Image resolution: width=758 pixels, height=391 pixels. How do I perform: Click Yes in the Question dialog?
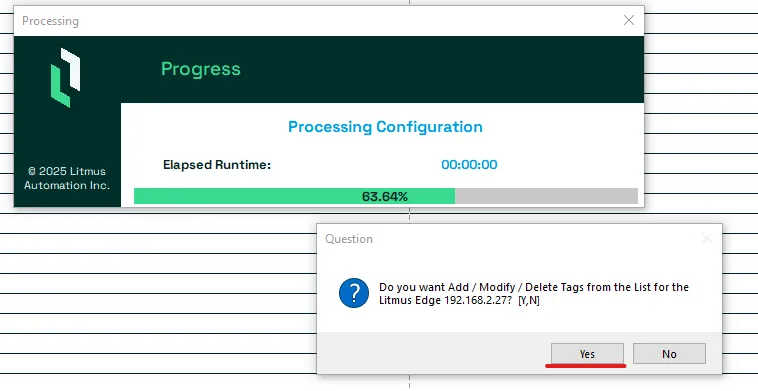[x=587, y=354]
